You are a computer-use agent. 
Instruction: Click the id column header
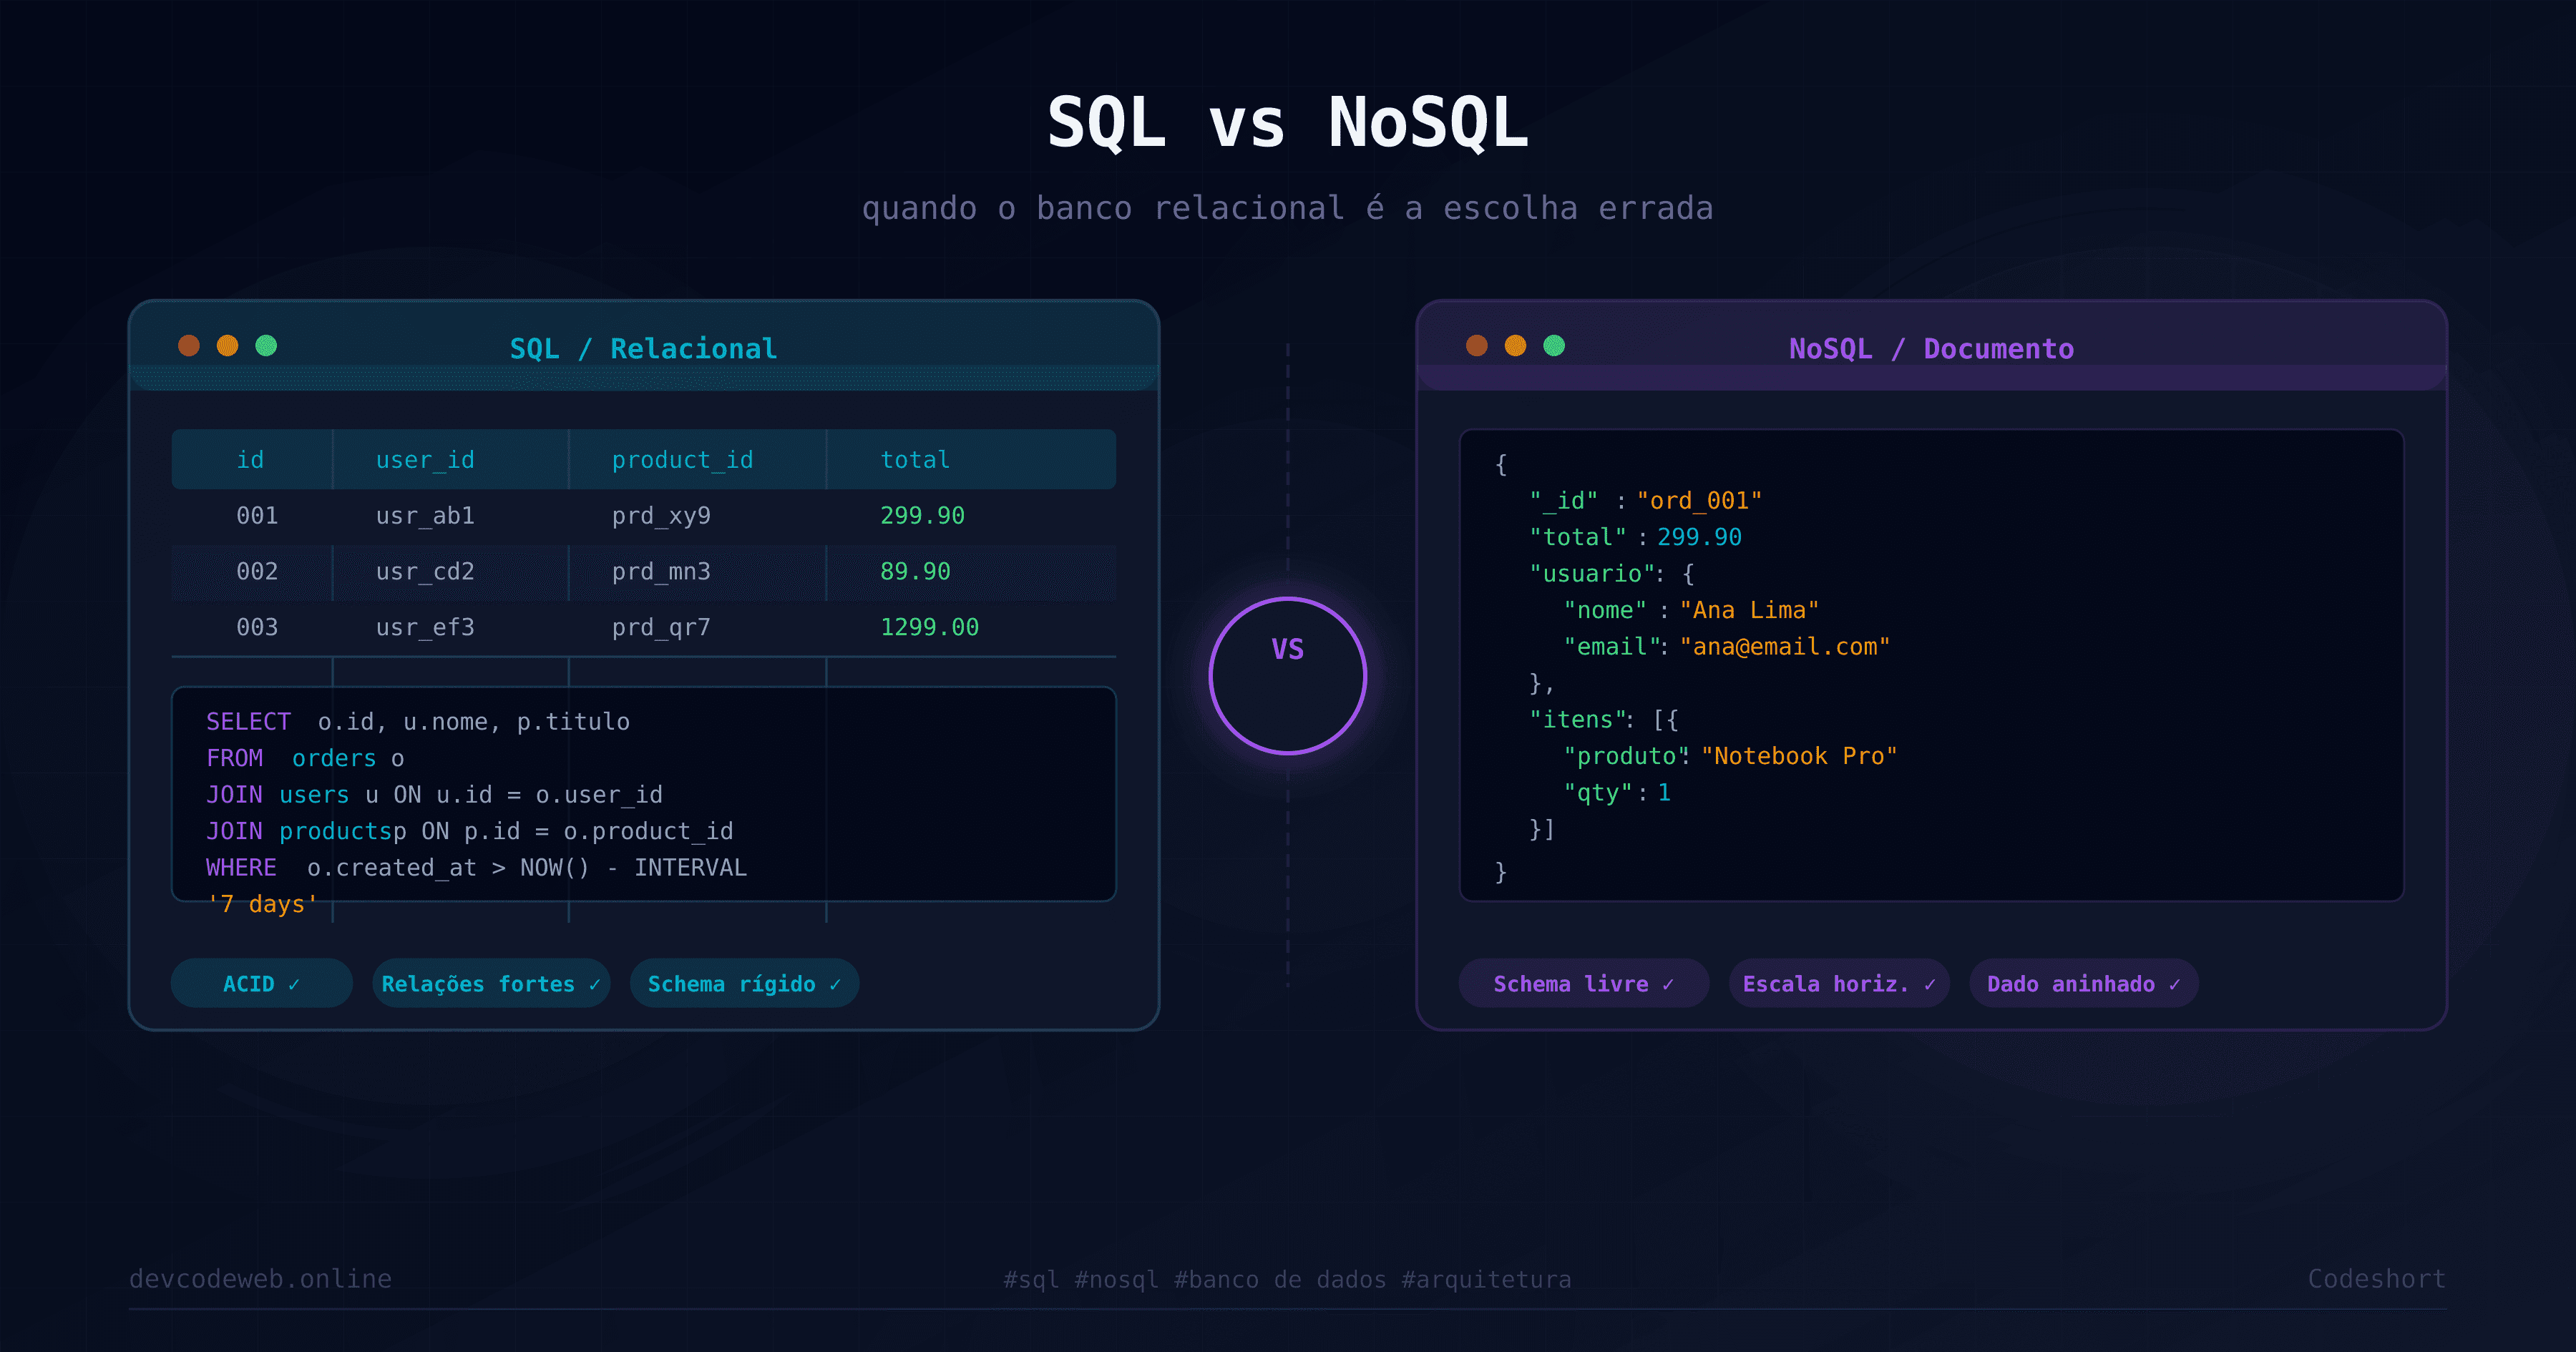[250, 460]
